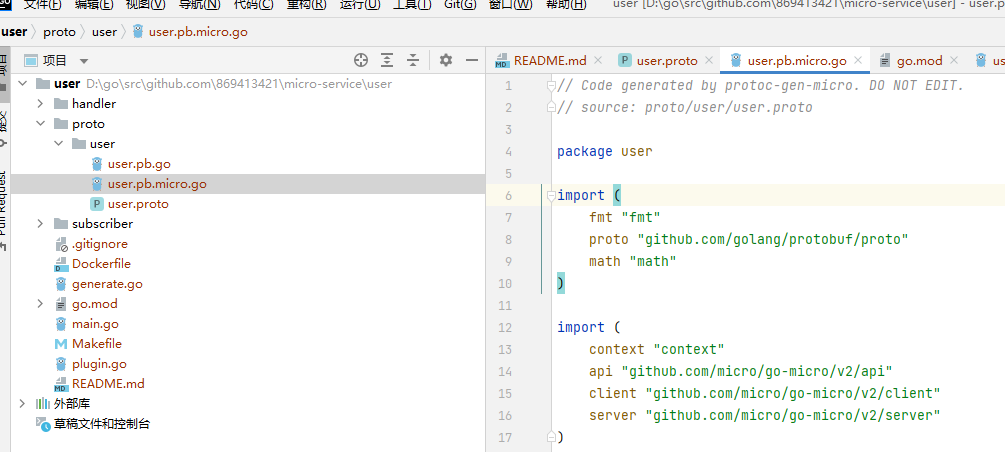This screenshot has width=1005, height=452.
Task: Expand the subscriber folder
Action: point(40,224)
